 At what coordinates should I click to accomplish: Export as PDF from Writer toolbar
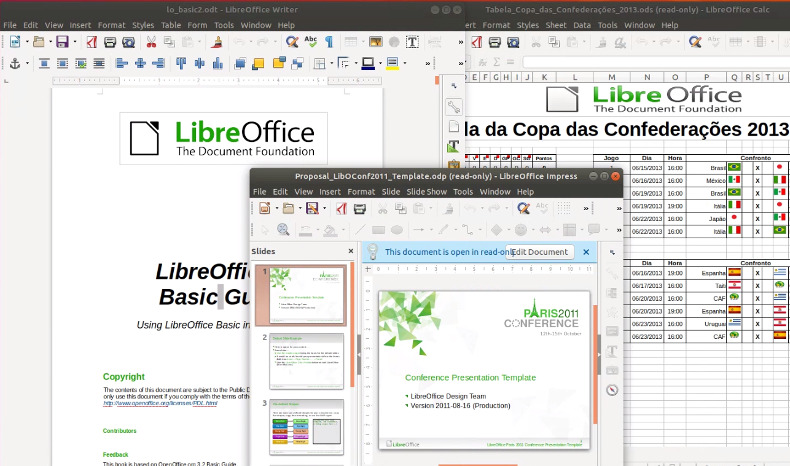pos(91,42)
